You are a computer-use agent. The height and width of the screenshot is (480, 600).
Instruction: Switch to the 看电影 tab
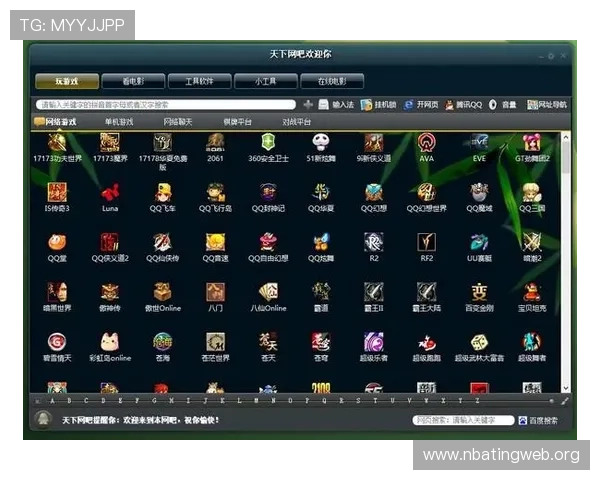133,81
